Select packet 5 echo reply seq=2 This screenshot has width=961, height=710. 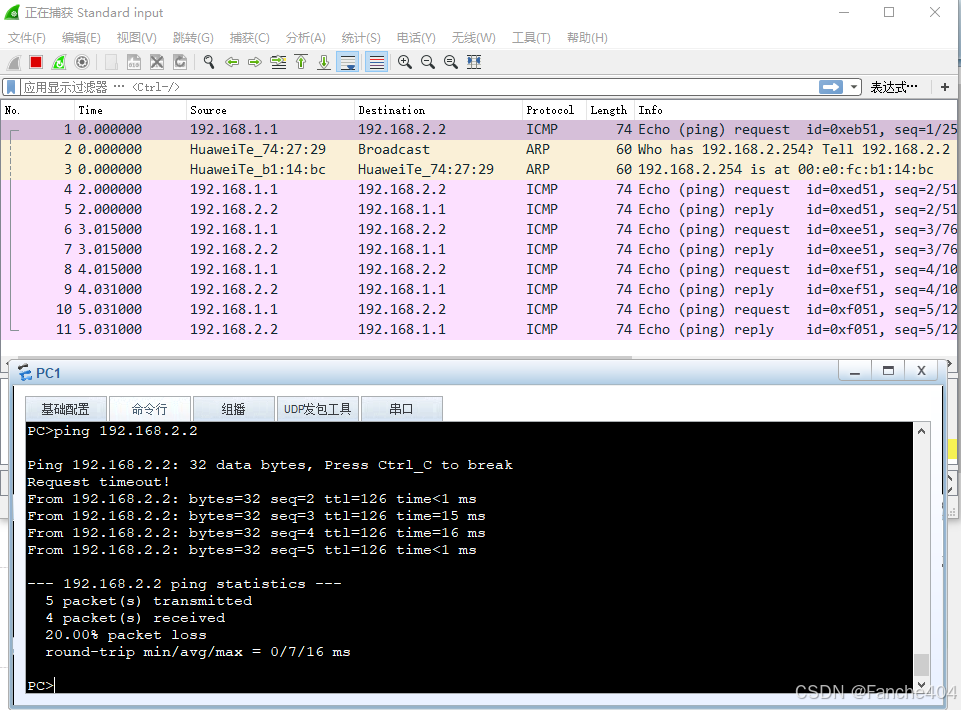point(479,210)
